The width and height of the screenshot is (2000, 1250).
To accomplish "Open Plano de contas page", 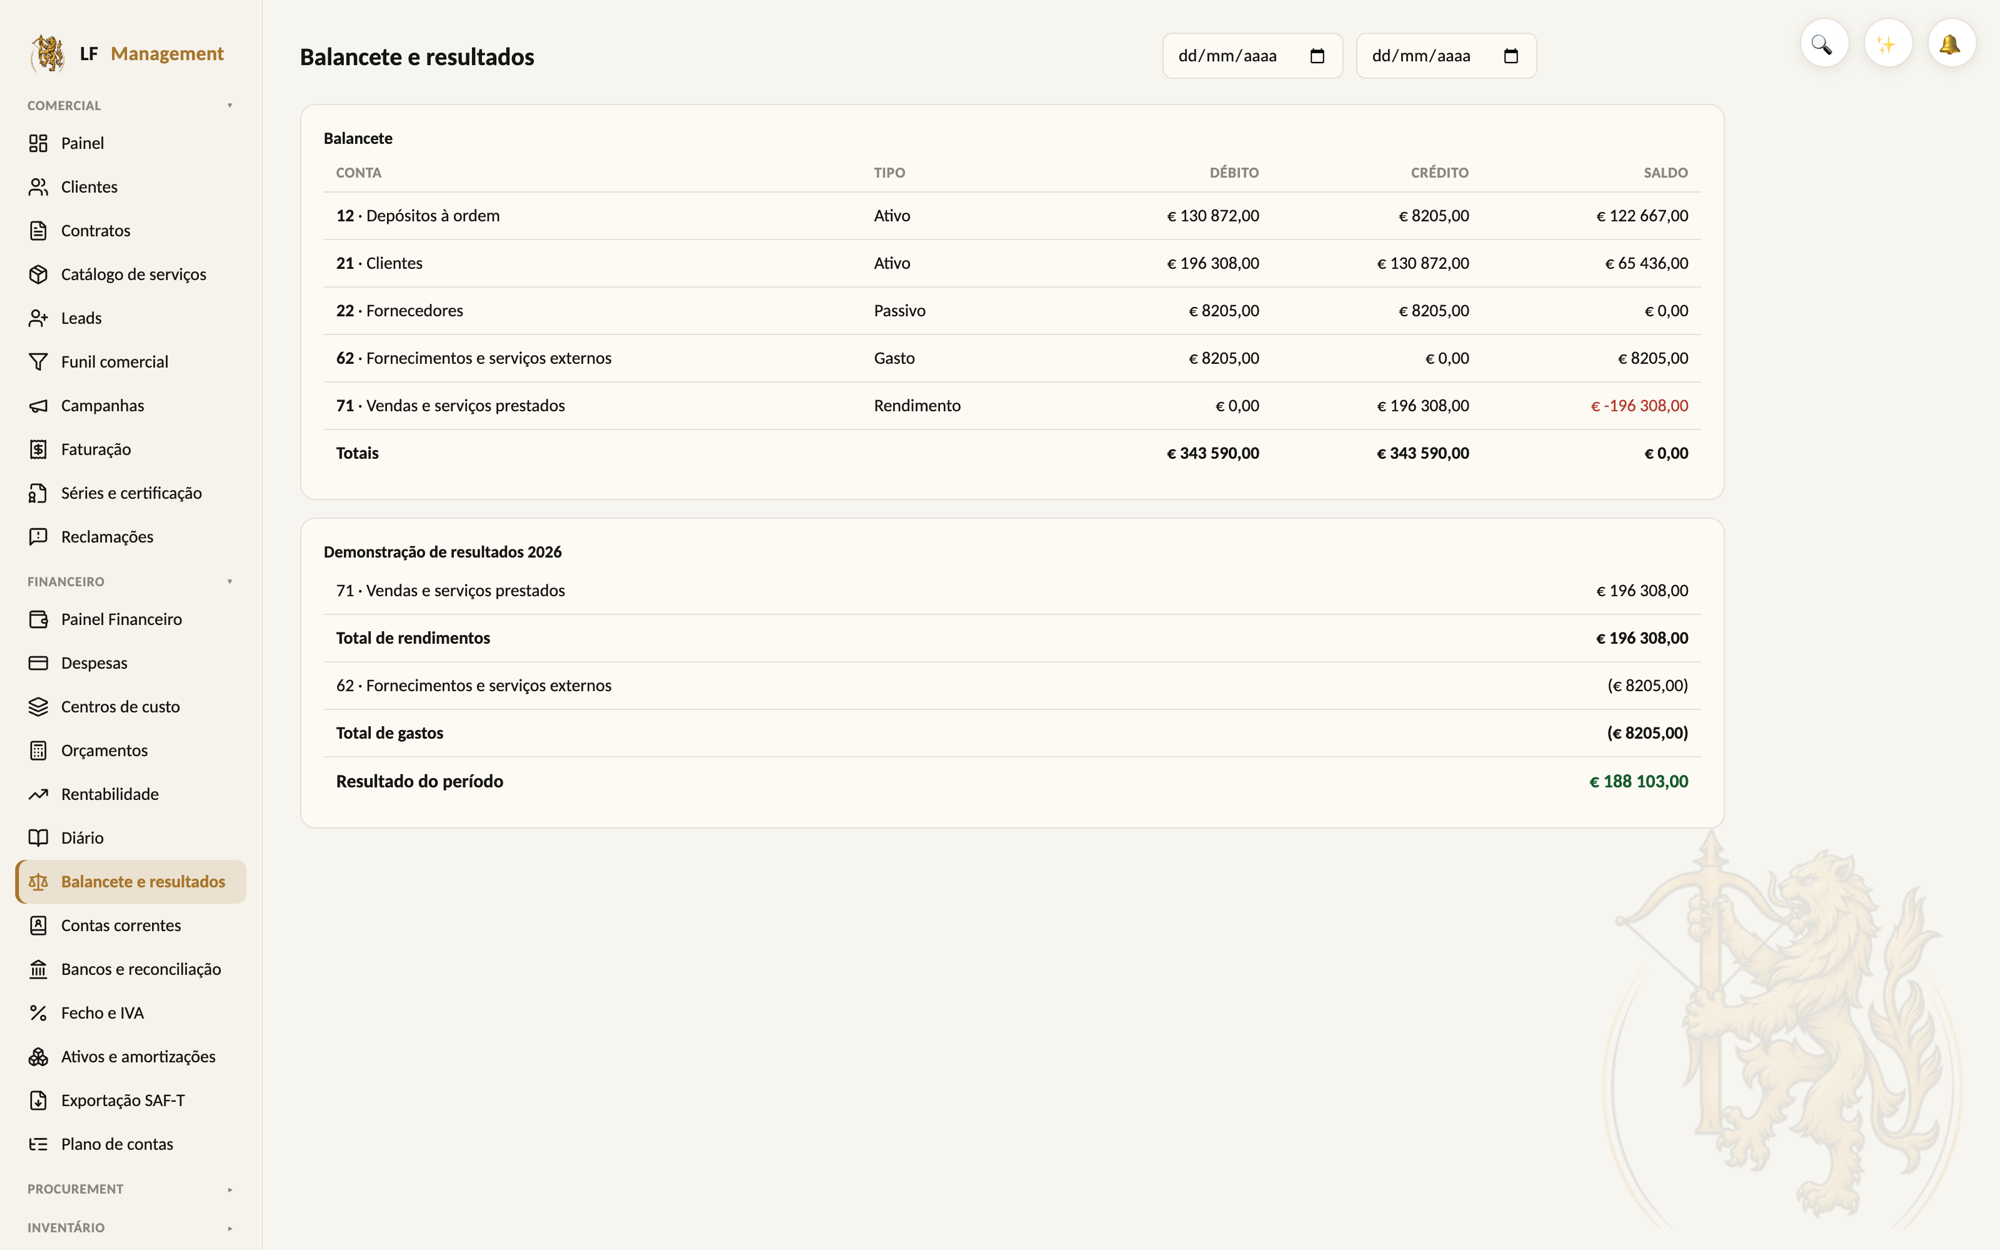I will coord(131,1144).
